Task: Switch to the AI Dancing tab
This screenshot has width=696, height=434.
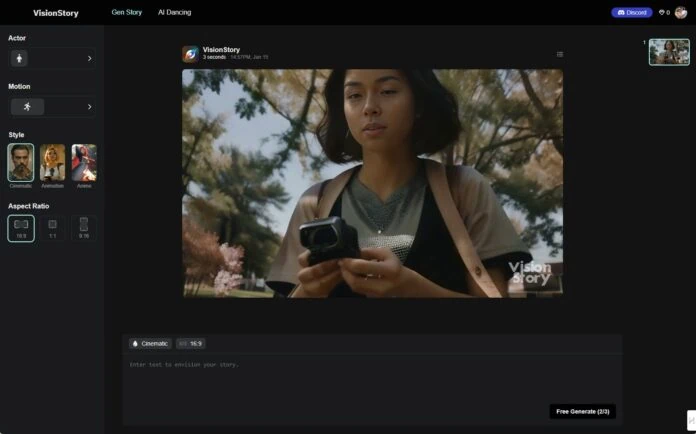Action: pos(174,12)
